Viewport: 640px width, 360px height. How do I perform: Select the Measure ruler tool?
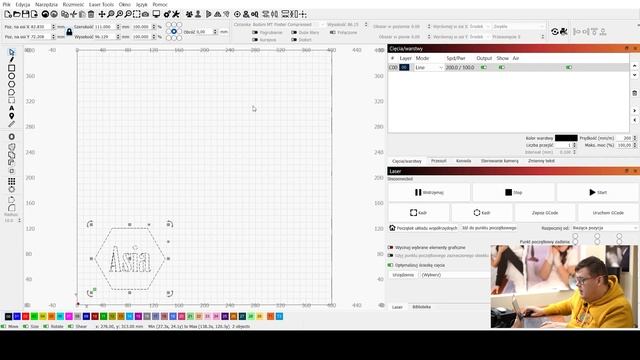pos(11,124)
